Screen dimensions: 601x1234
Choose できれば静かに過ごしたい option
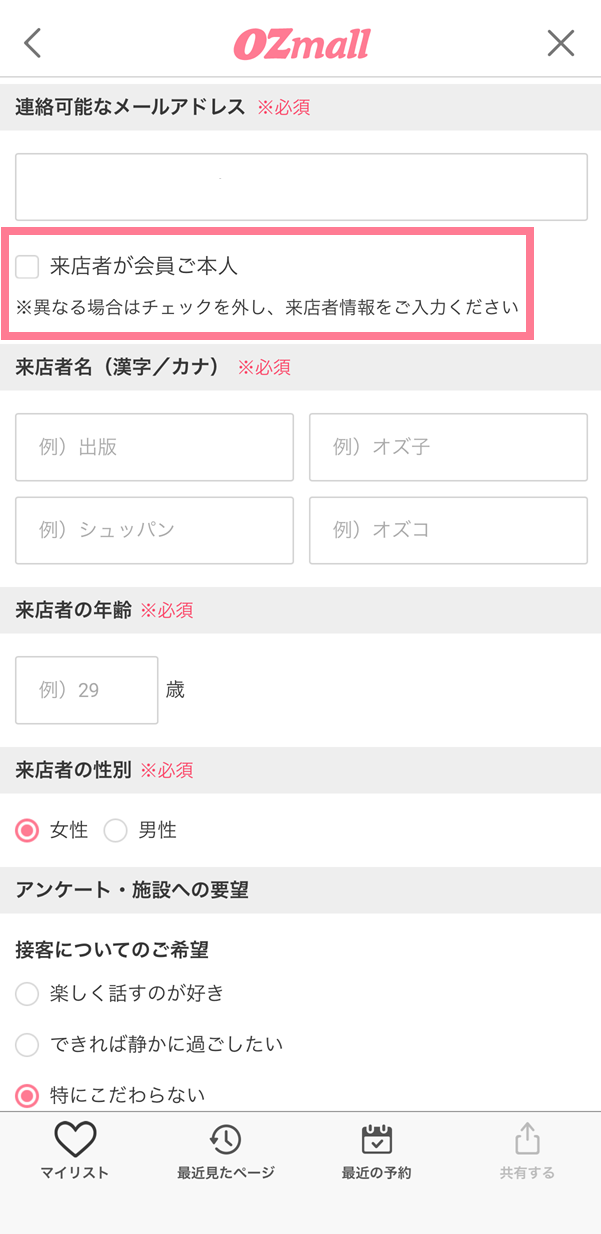tap(28, 1045)
